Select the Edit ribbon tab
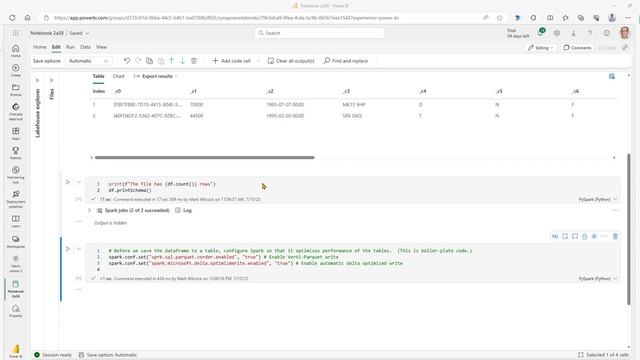The height and width of the screenshot is (360, 640). coord(56,47)
